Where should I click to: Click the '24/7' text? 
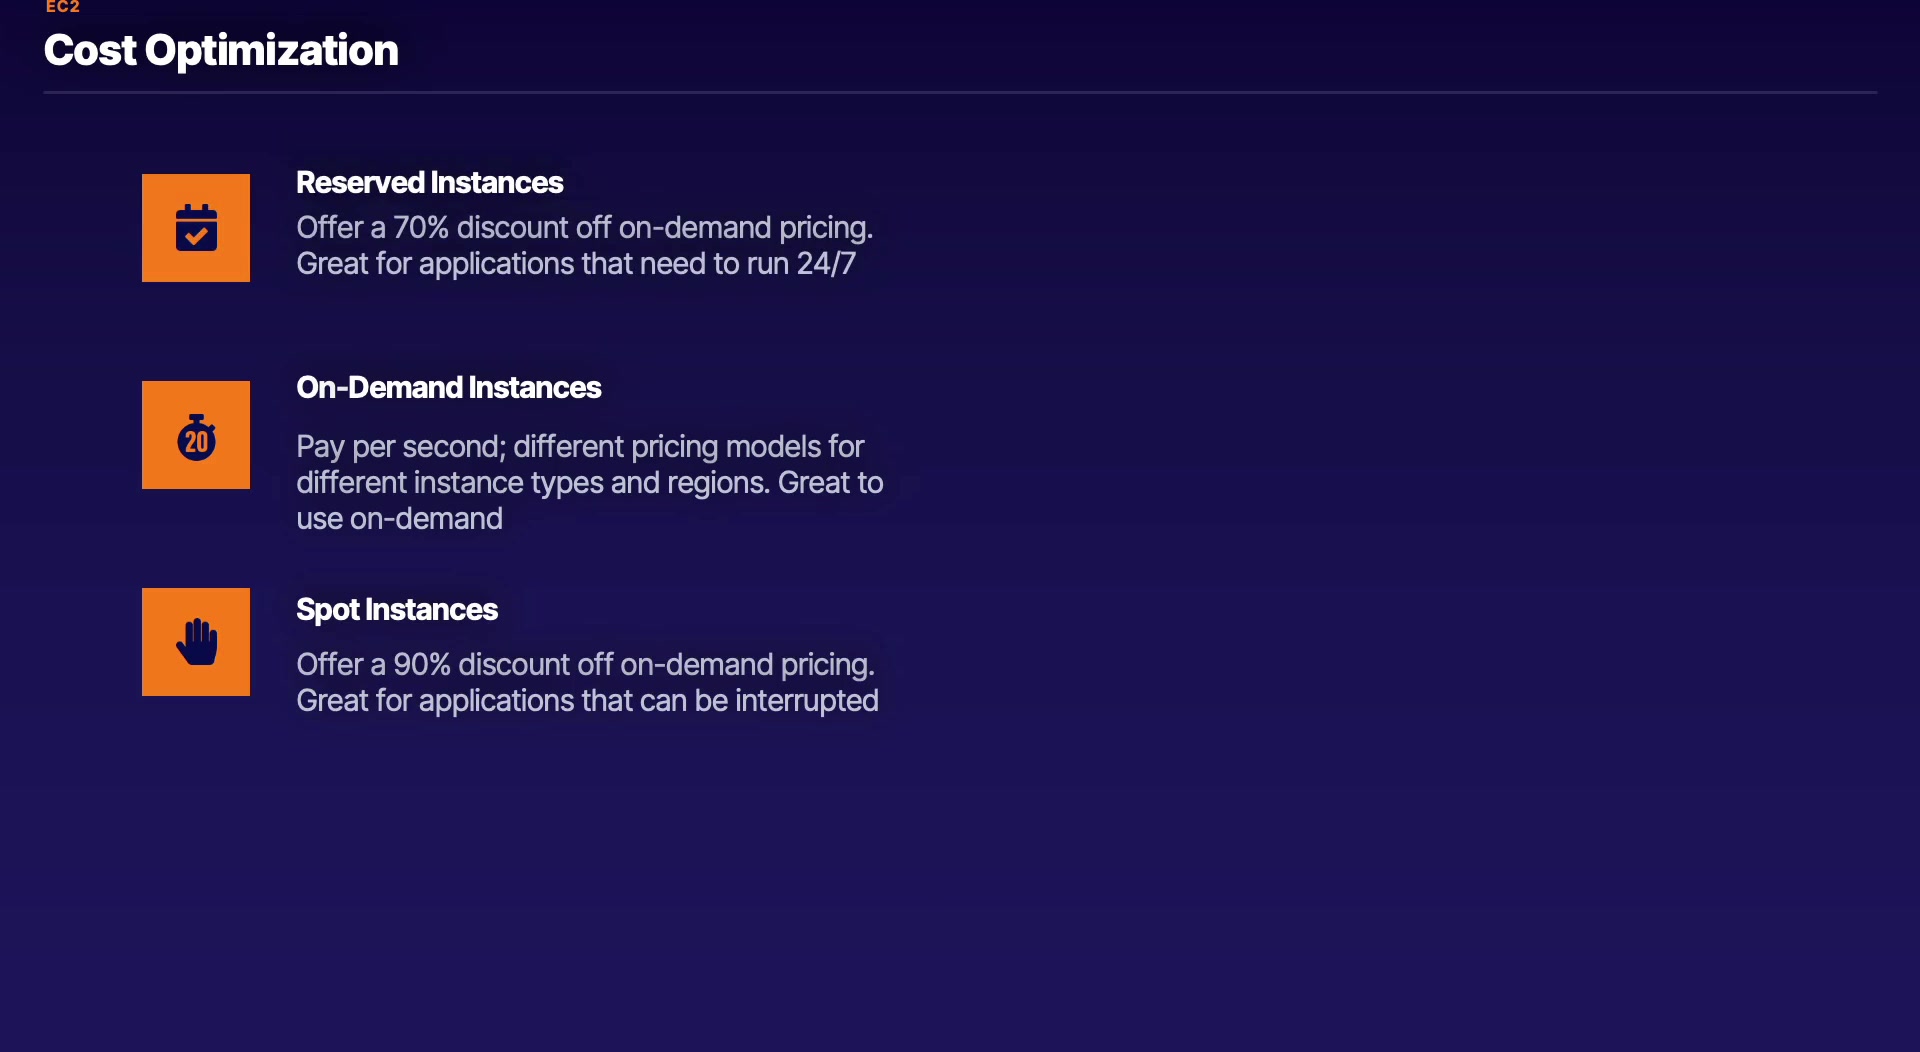[x=826, y=264]
